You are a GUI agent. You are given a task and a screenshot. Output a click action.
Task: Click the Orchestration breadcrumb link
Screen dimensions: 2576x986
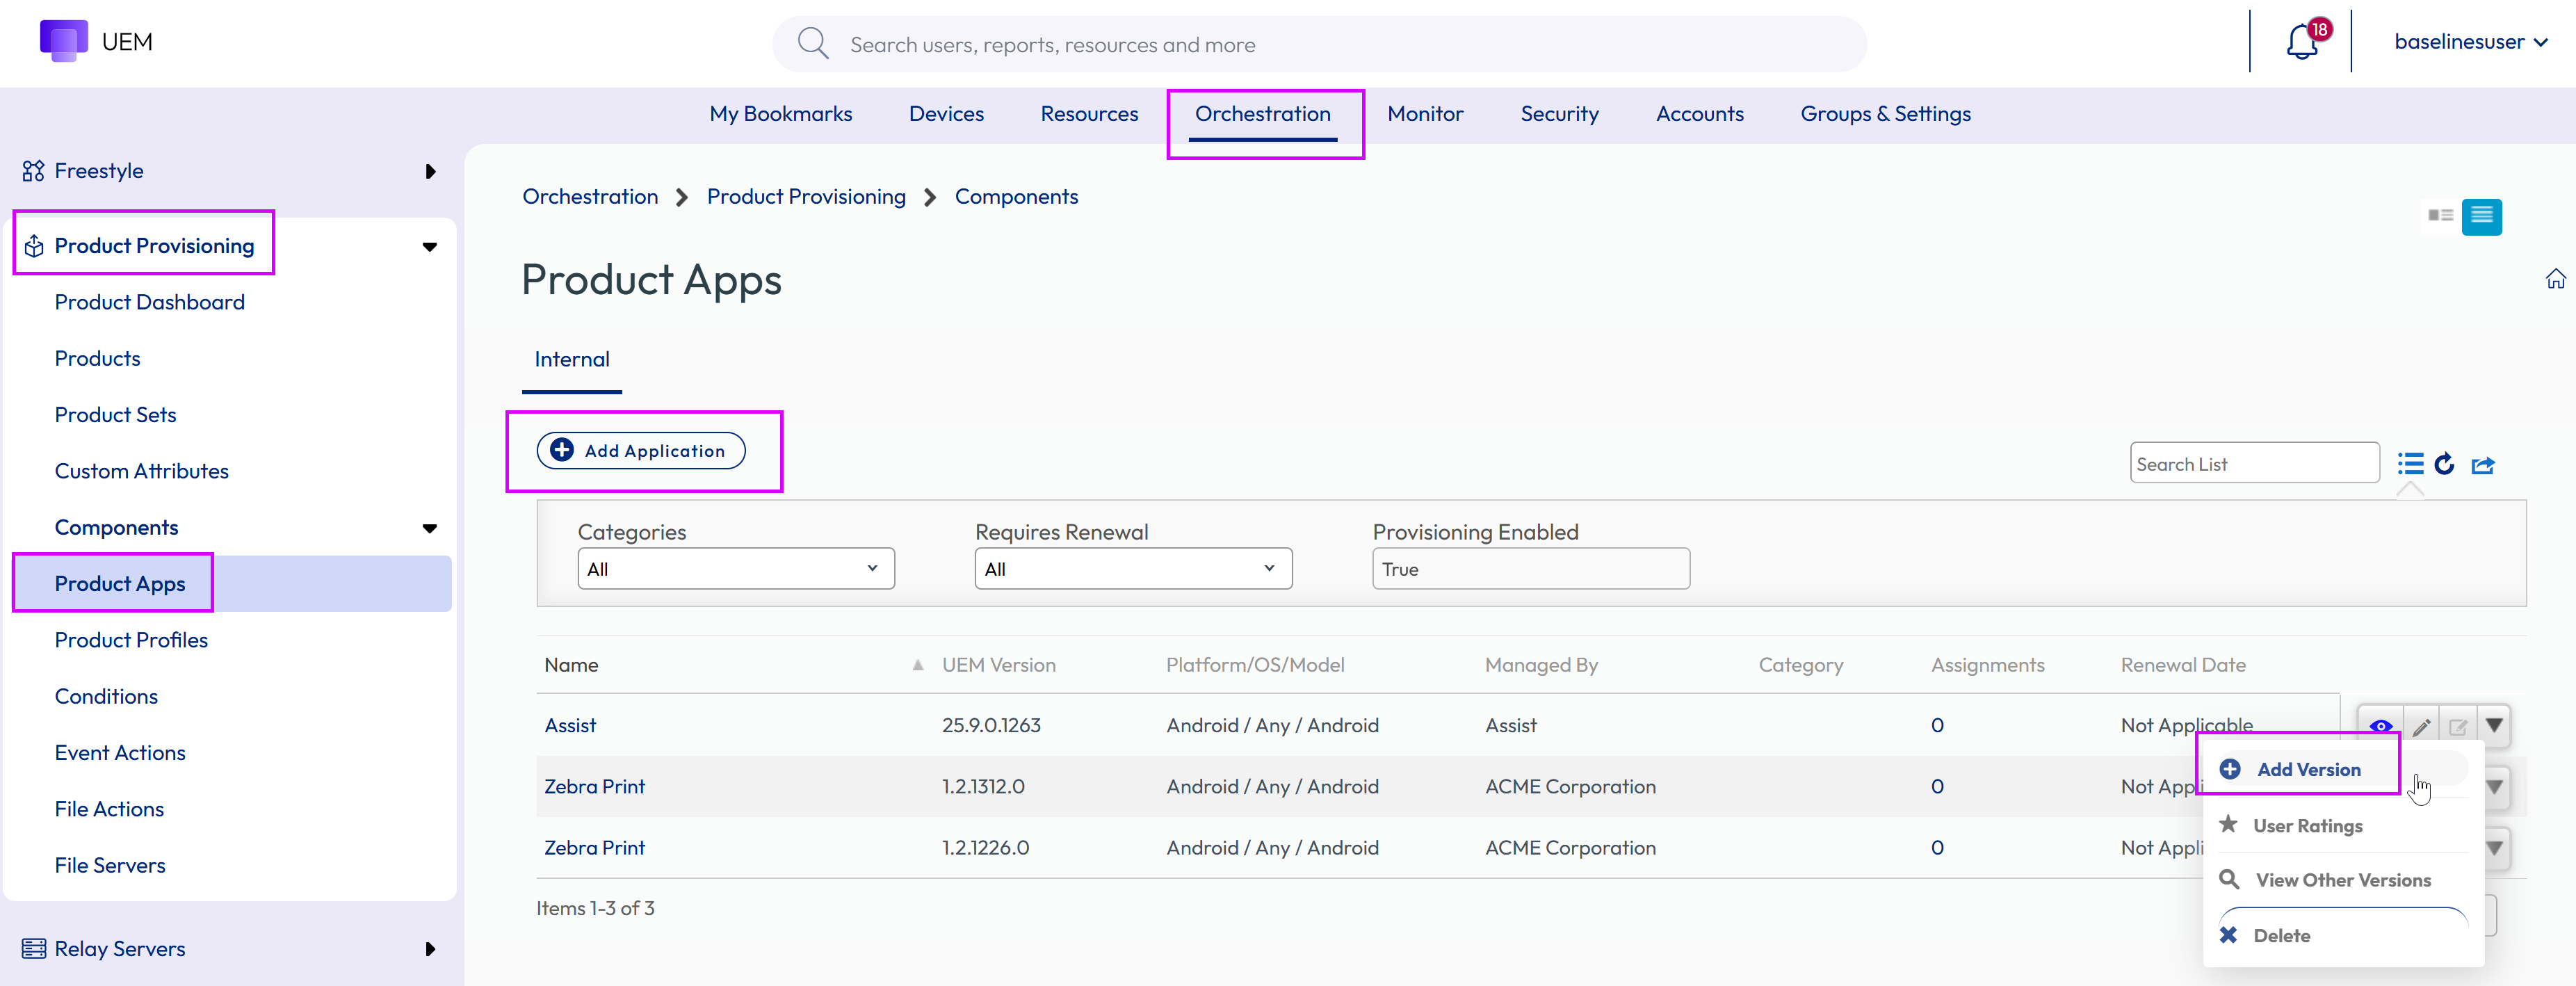[x=590, y=197]
